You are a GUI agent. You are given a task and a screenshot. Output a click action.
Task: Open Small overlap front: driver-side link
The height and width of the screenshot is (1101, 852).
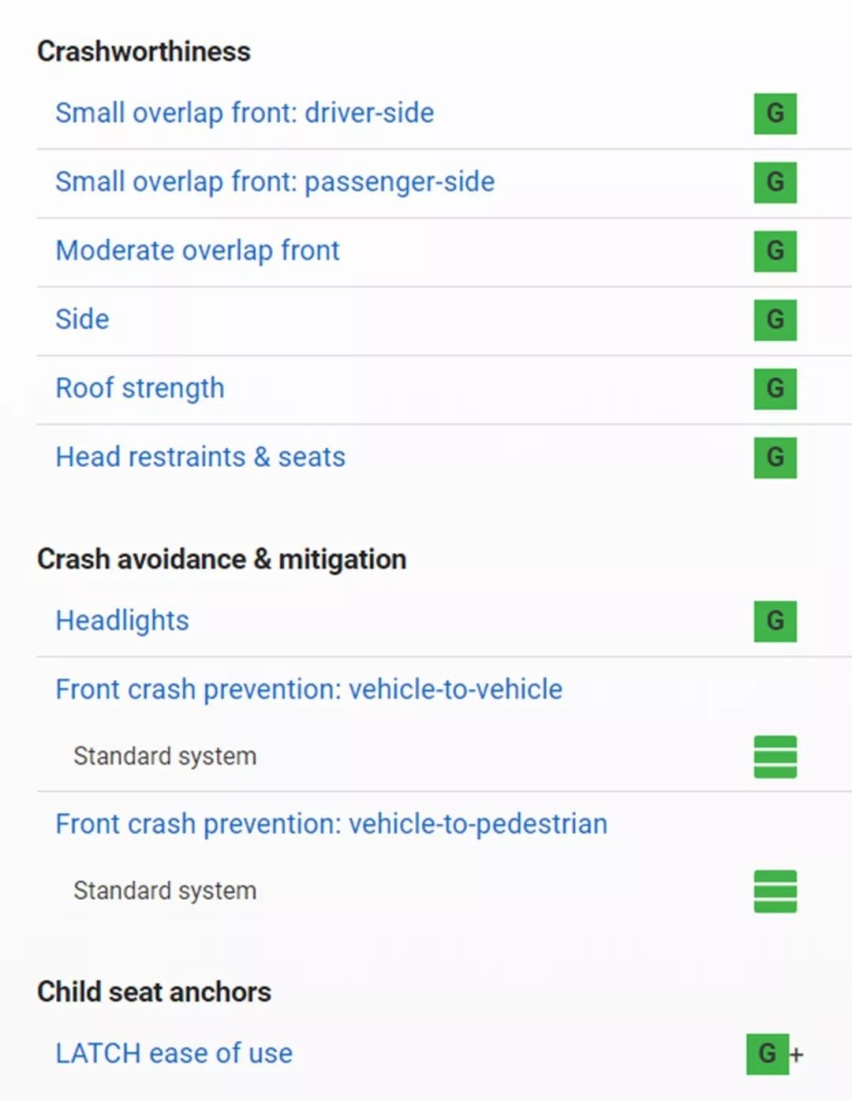click(x=244, y=113)
